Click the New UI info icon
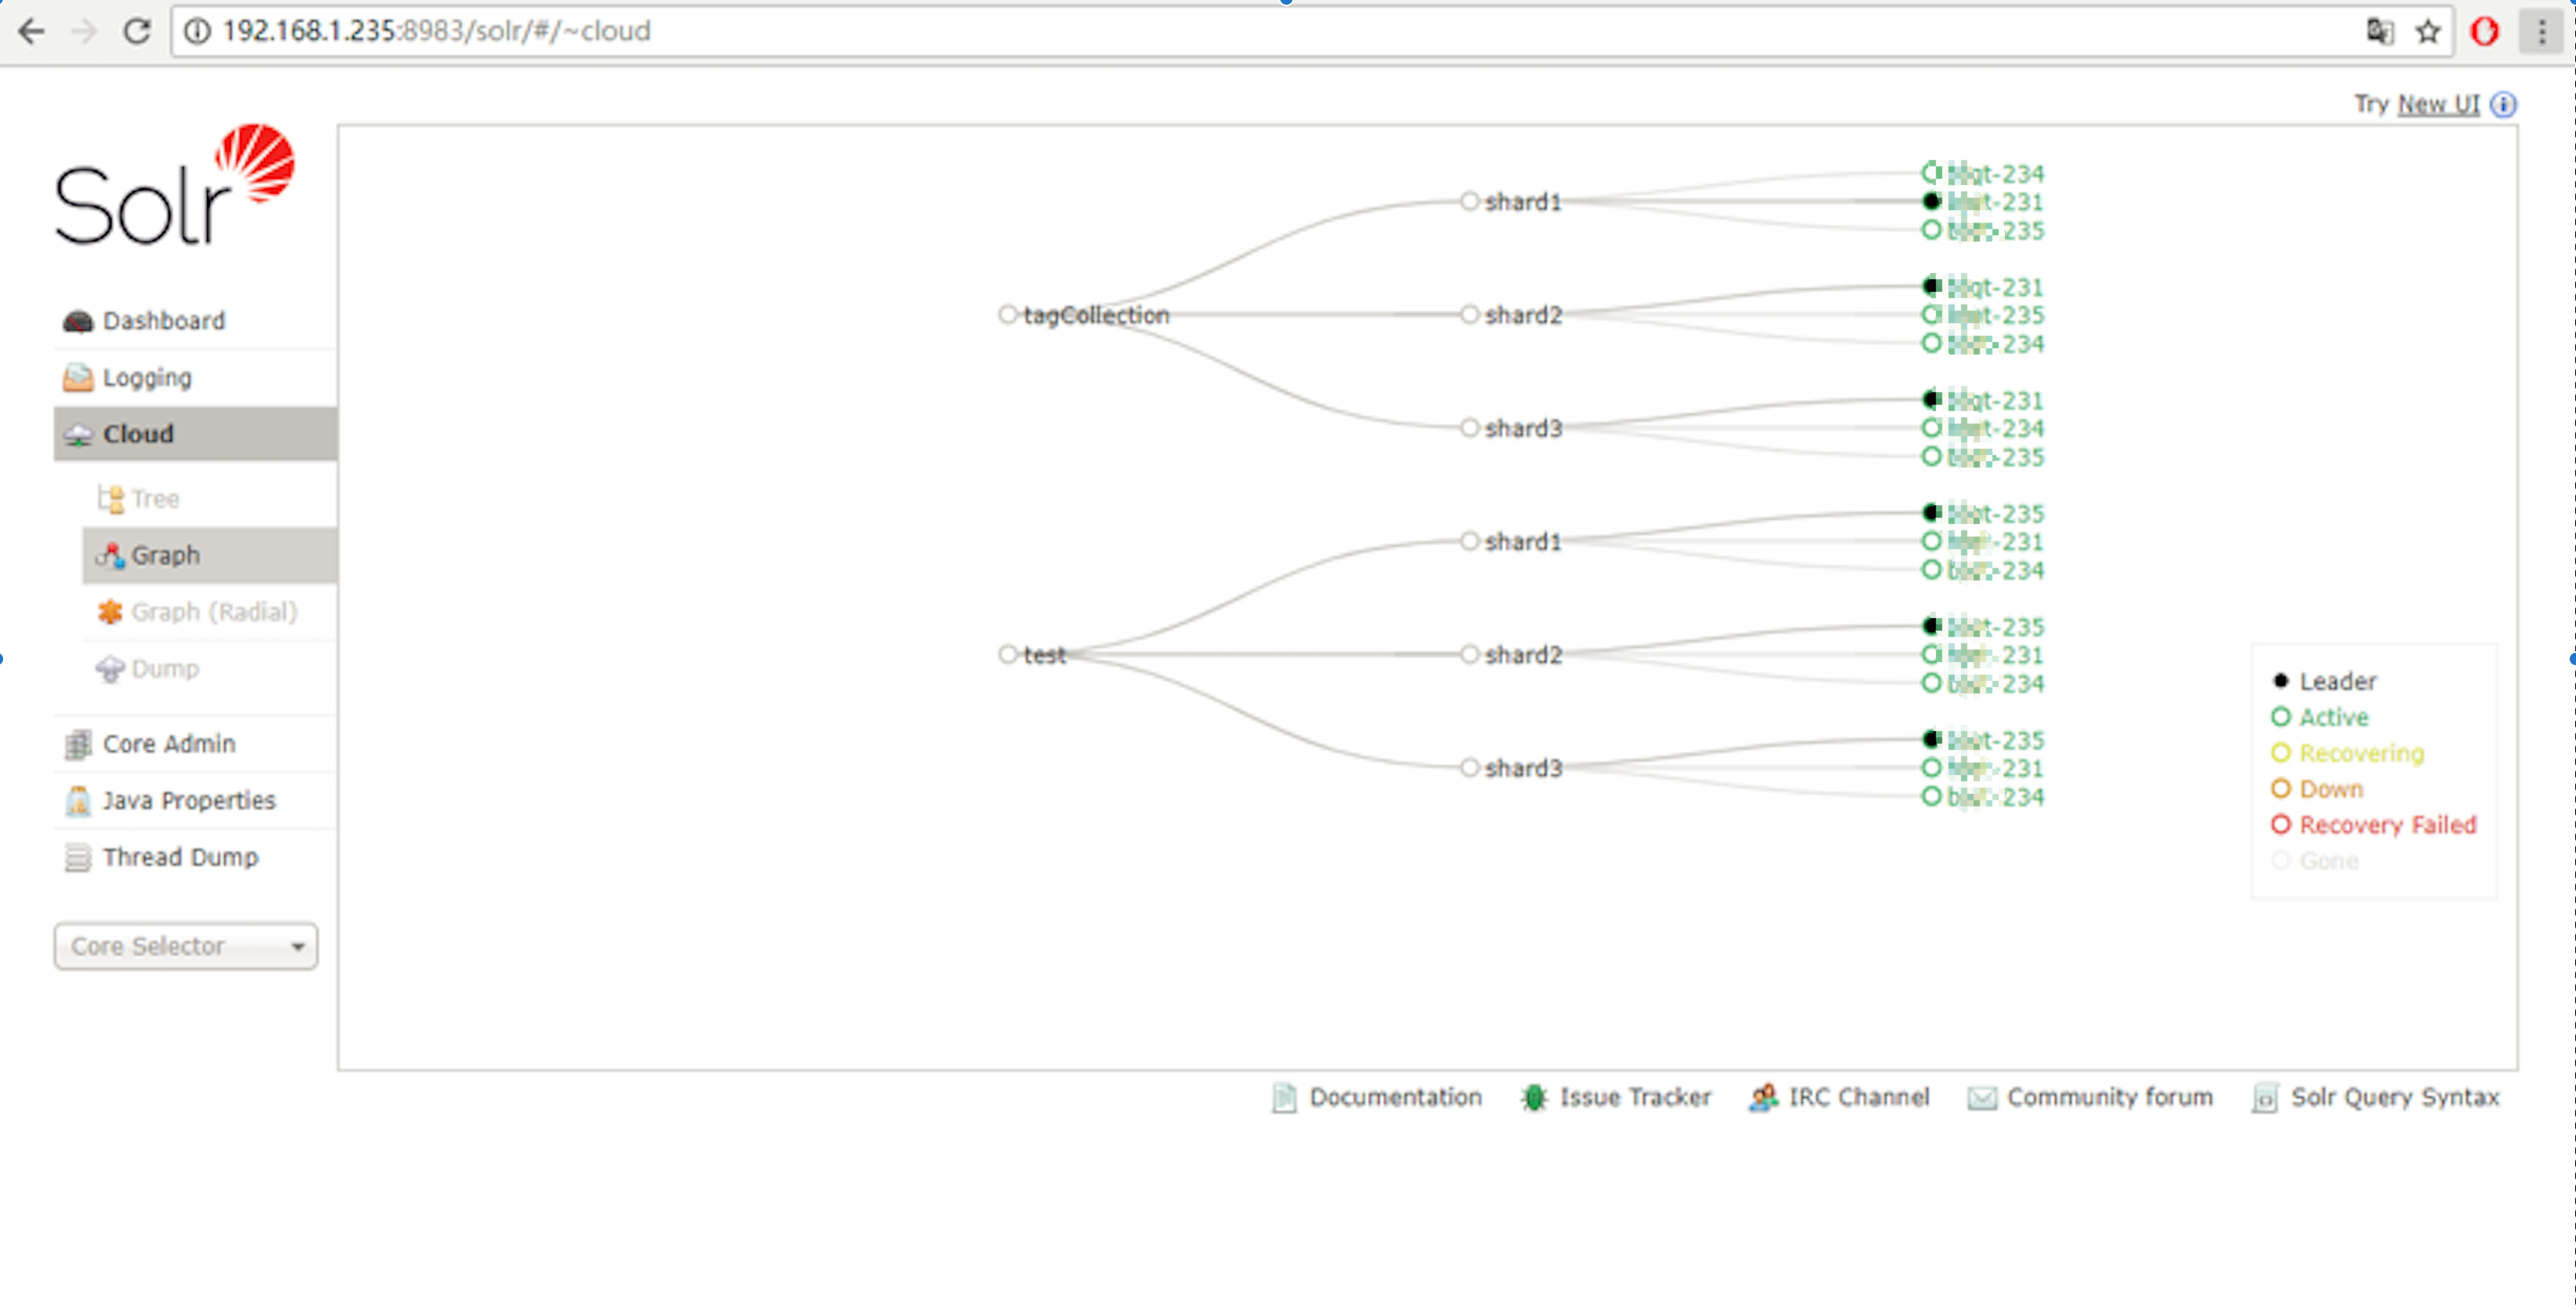Screen dimensions: 2576x1310 click(x=2503, y=104)
